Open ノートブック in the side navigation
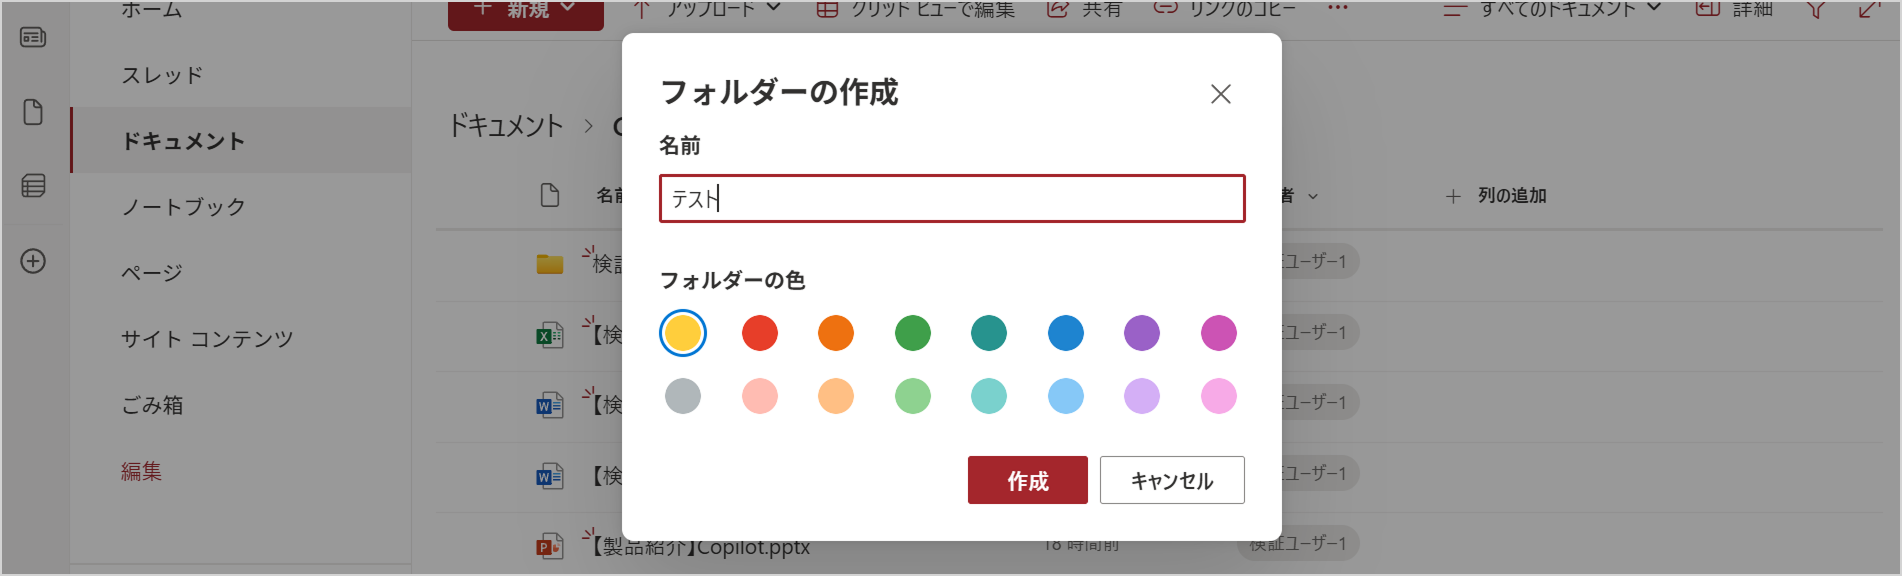The height and width of the screenshot is (576, 1902). 183,207
